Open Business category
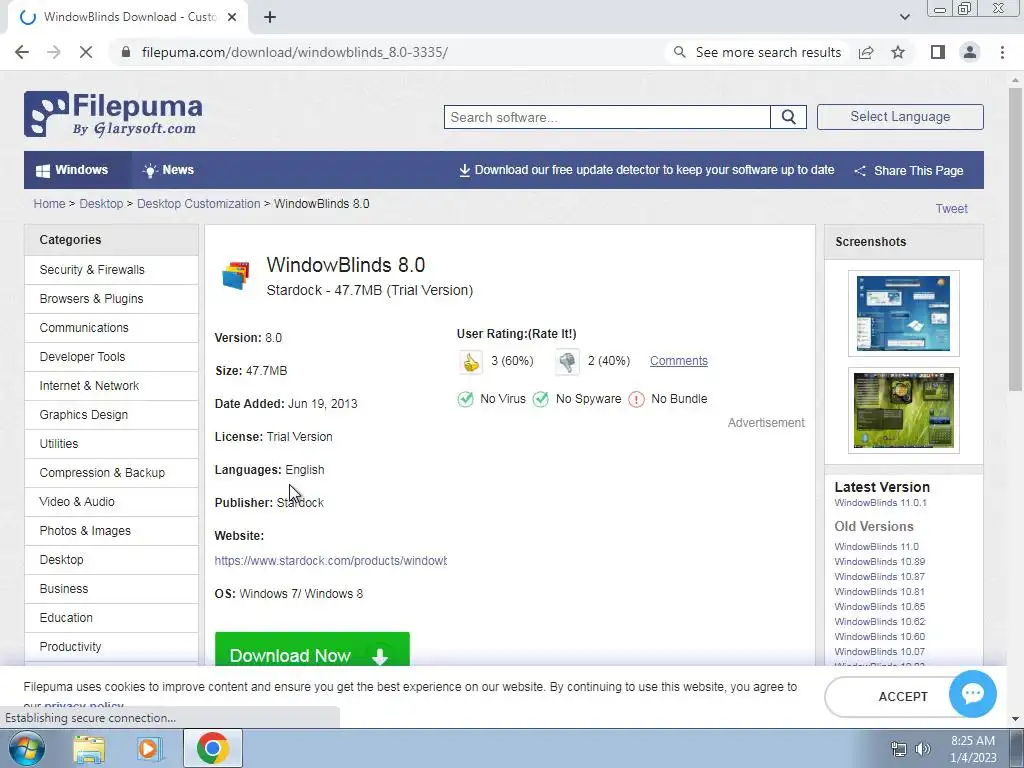Viewport: 1024px width, 768px height. point(112,588)
